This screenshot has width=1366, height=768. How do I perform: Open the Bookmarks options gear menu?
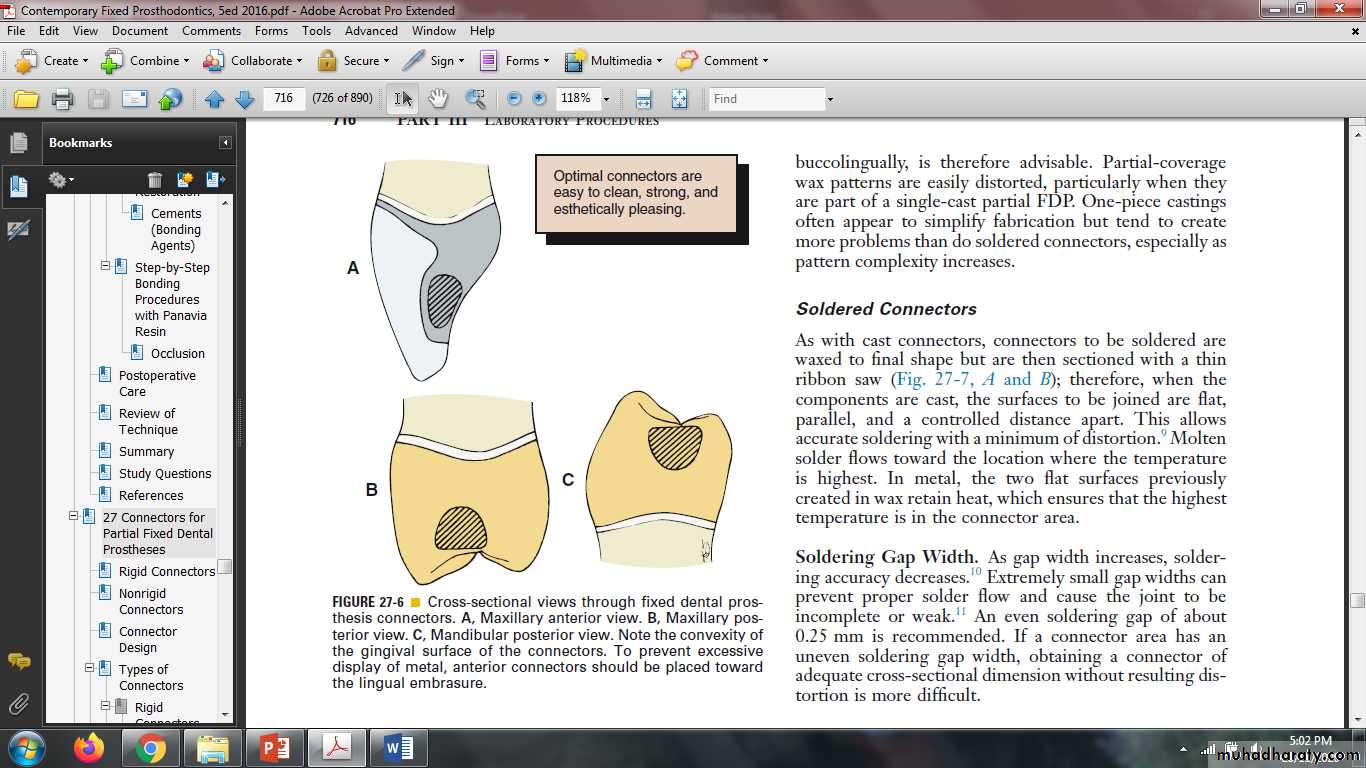(60, 180)
